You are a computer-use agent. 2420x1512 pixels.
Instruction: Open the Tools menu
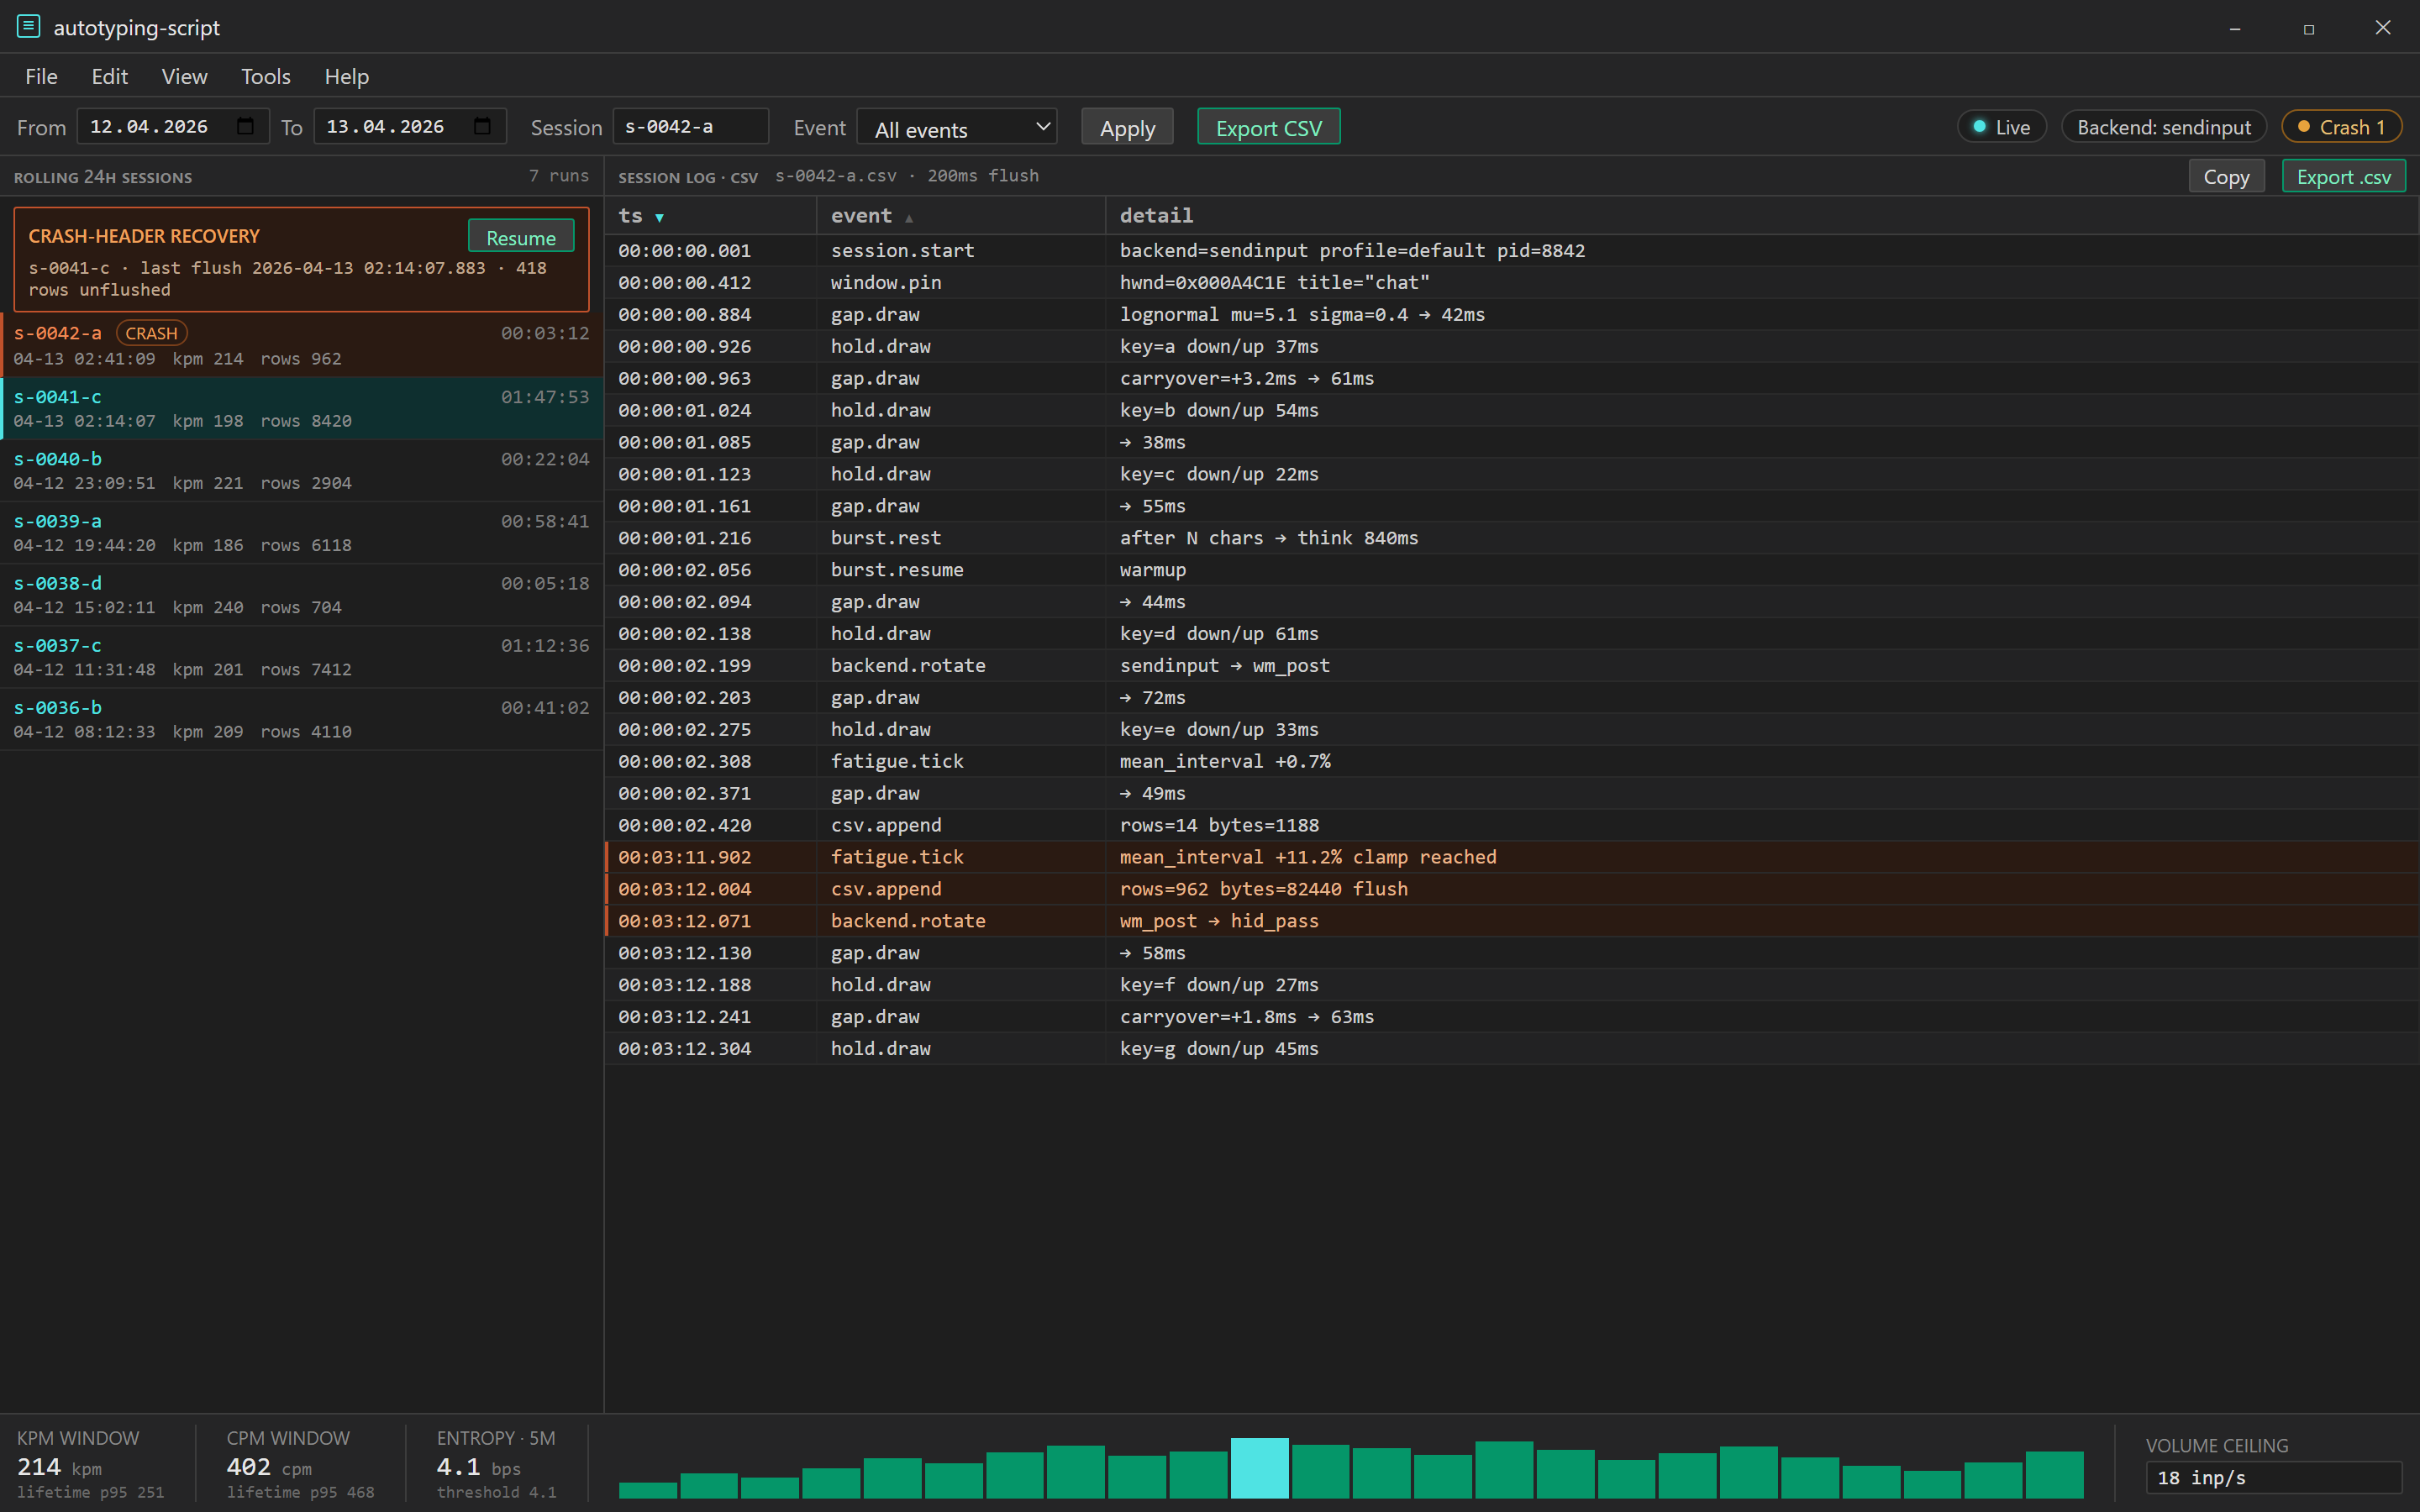[265, 76]
